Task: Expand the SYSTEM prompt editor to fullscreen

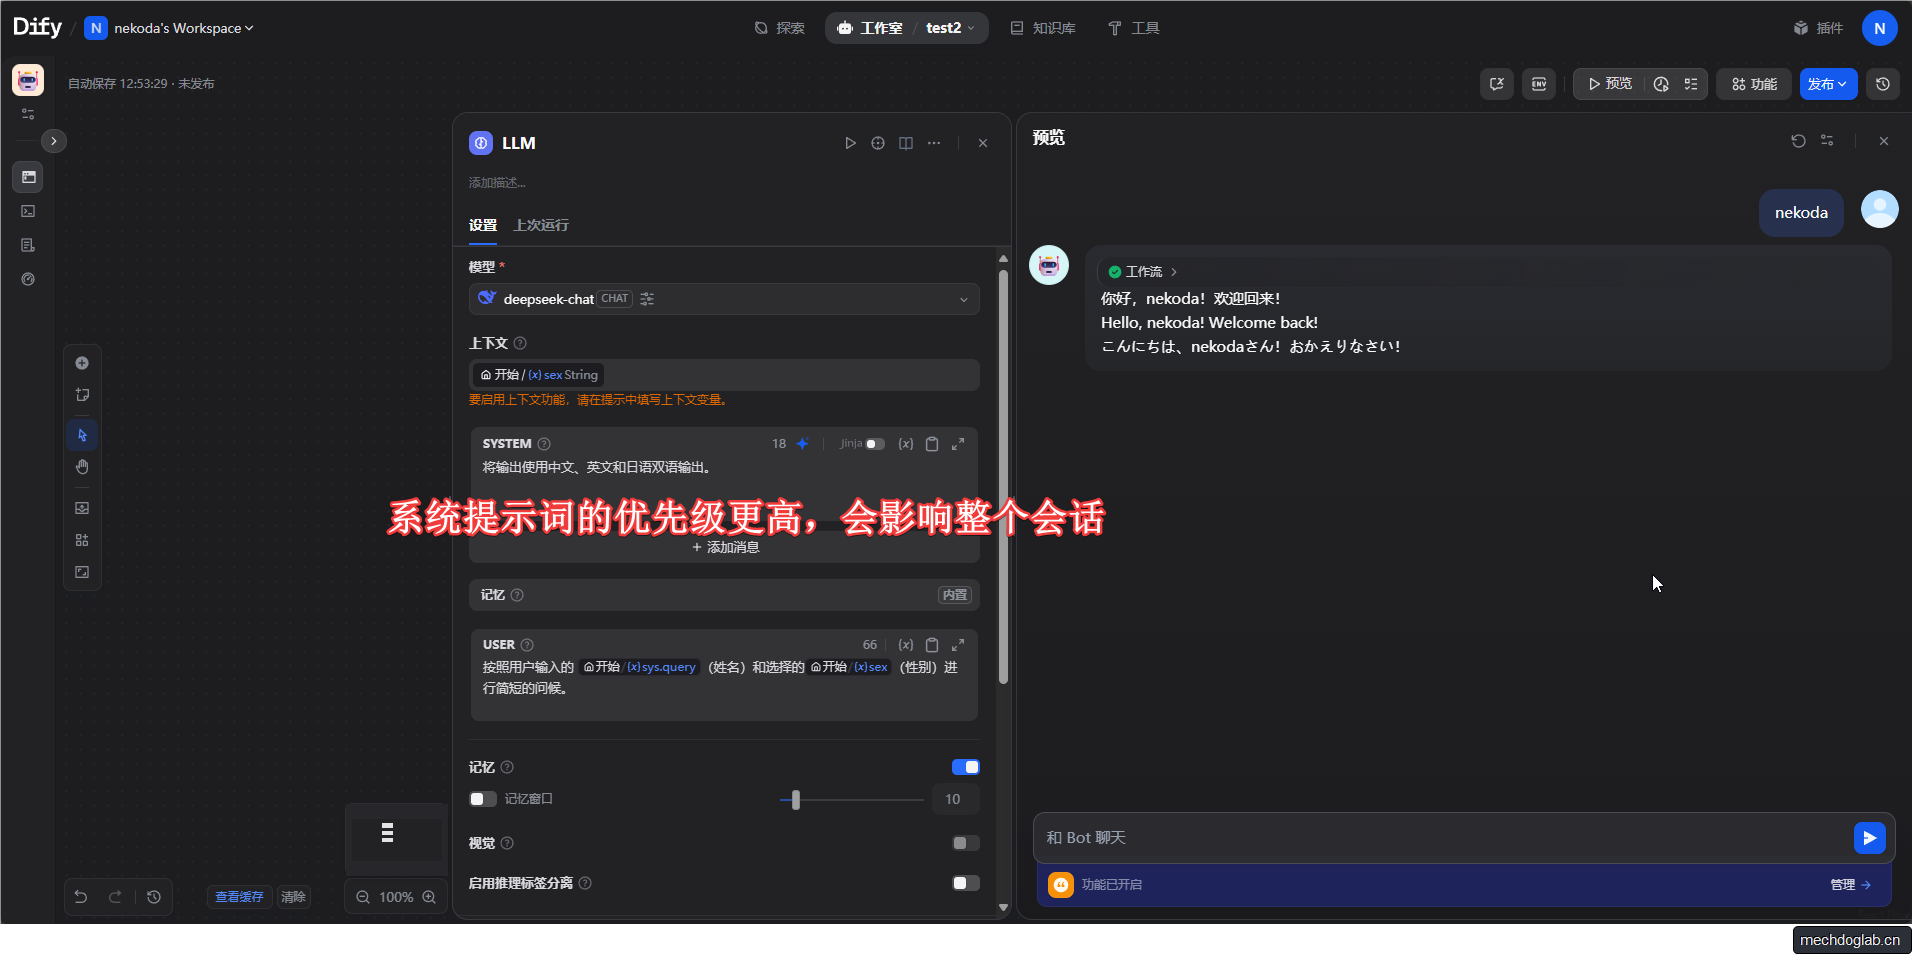Action: click(x=958, y=444)
